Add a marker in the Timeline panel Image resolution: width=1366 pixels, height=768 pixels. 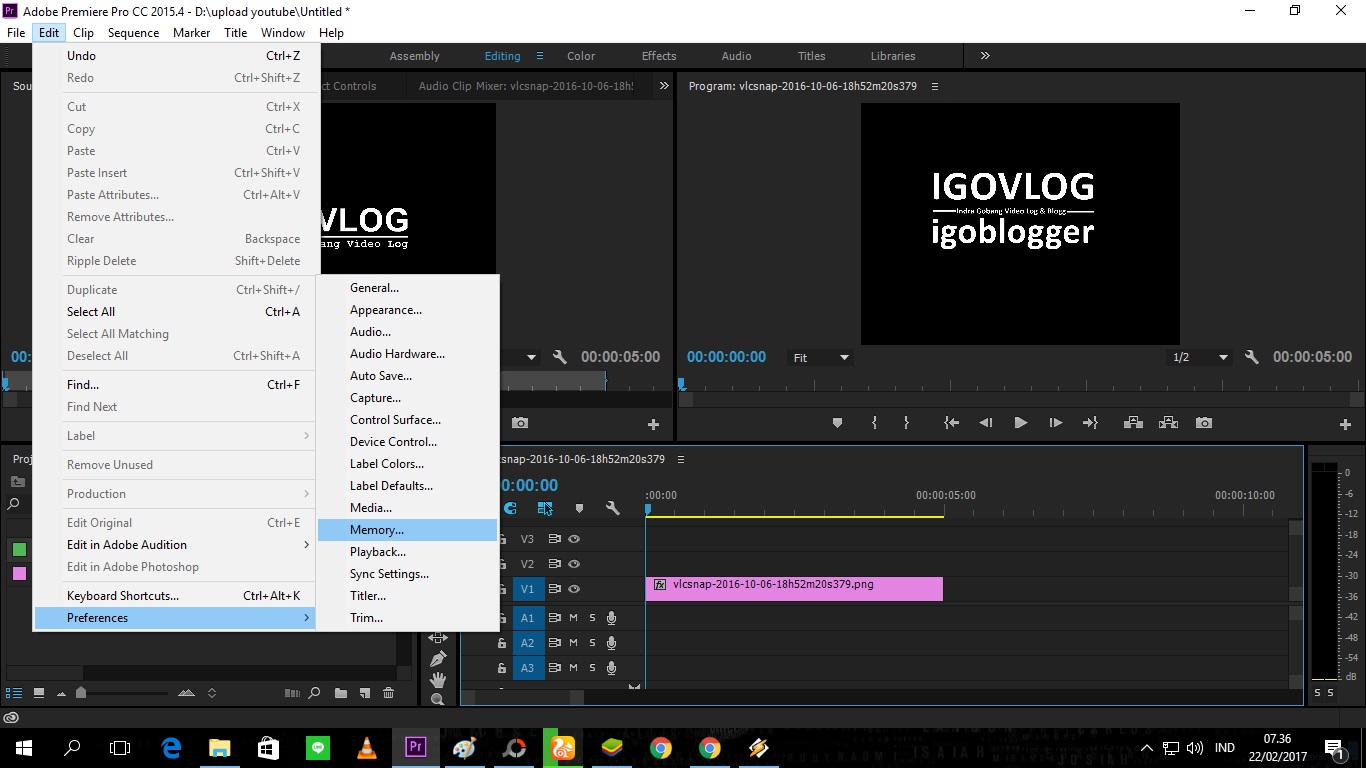point(579,509)
